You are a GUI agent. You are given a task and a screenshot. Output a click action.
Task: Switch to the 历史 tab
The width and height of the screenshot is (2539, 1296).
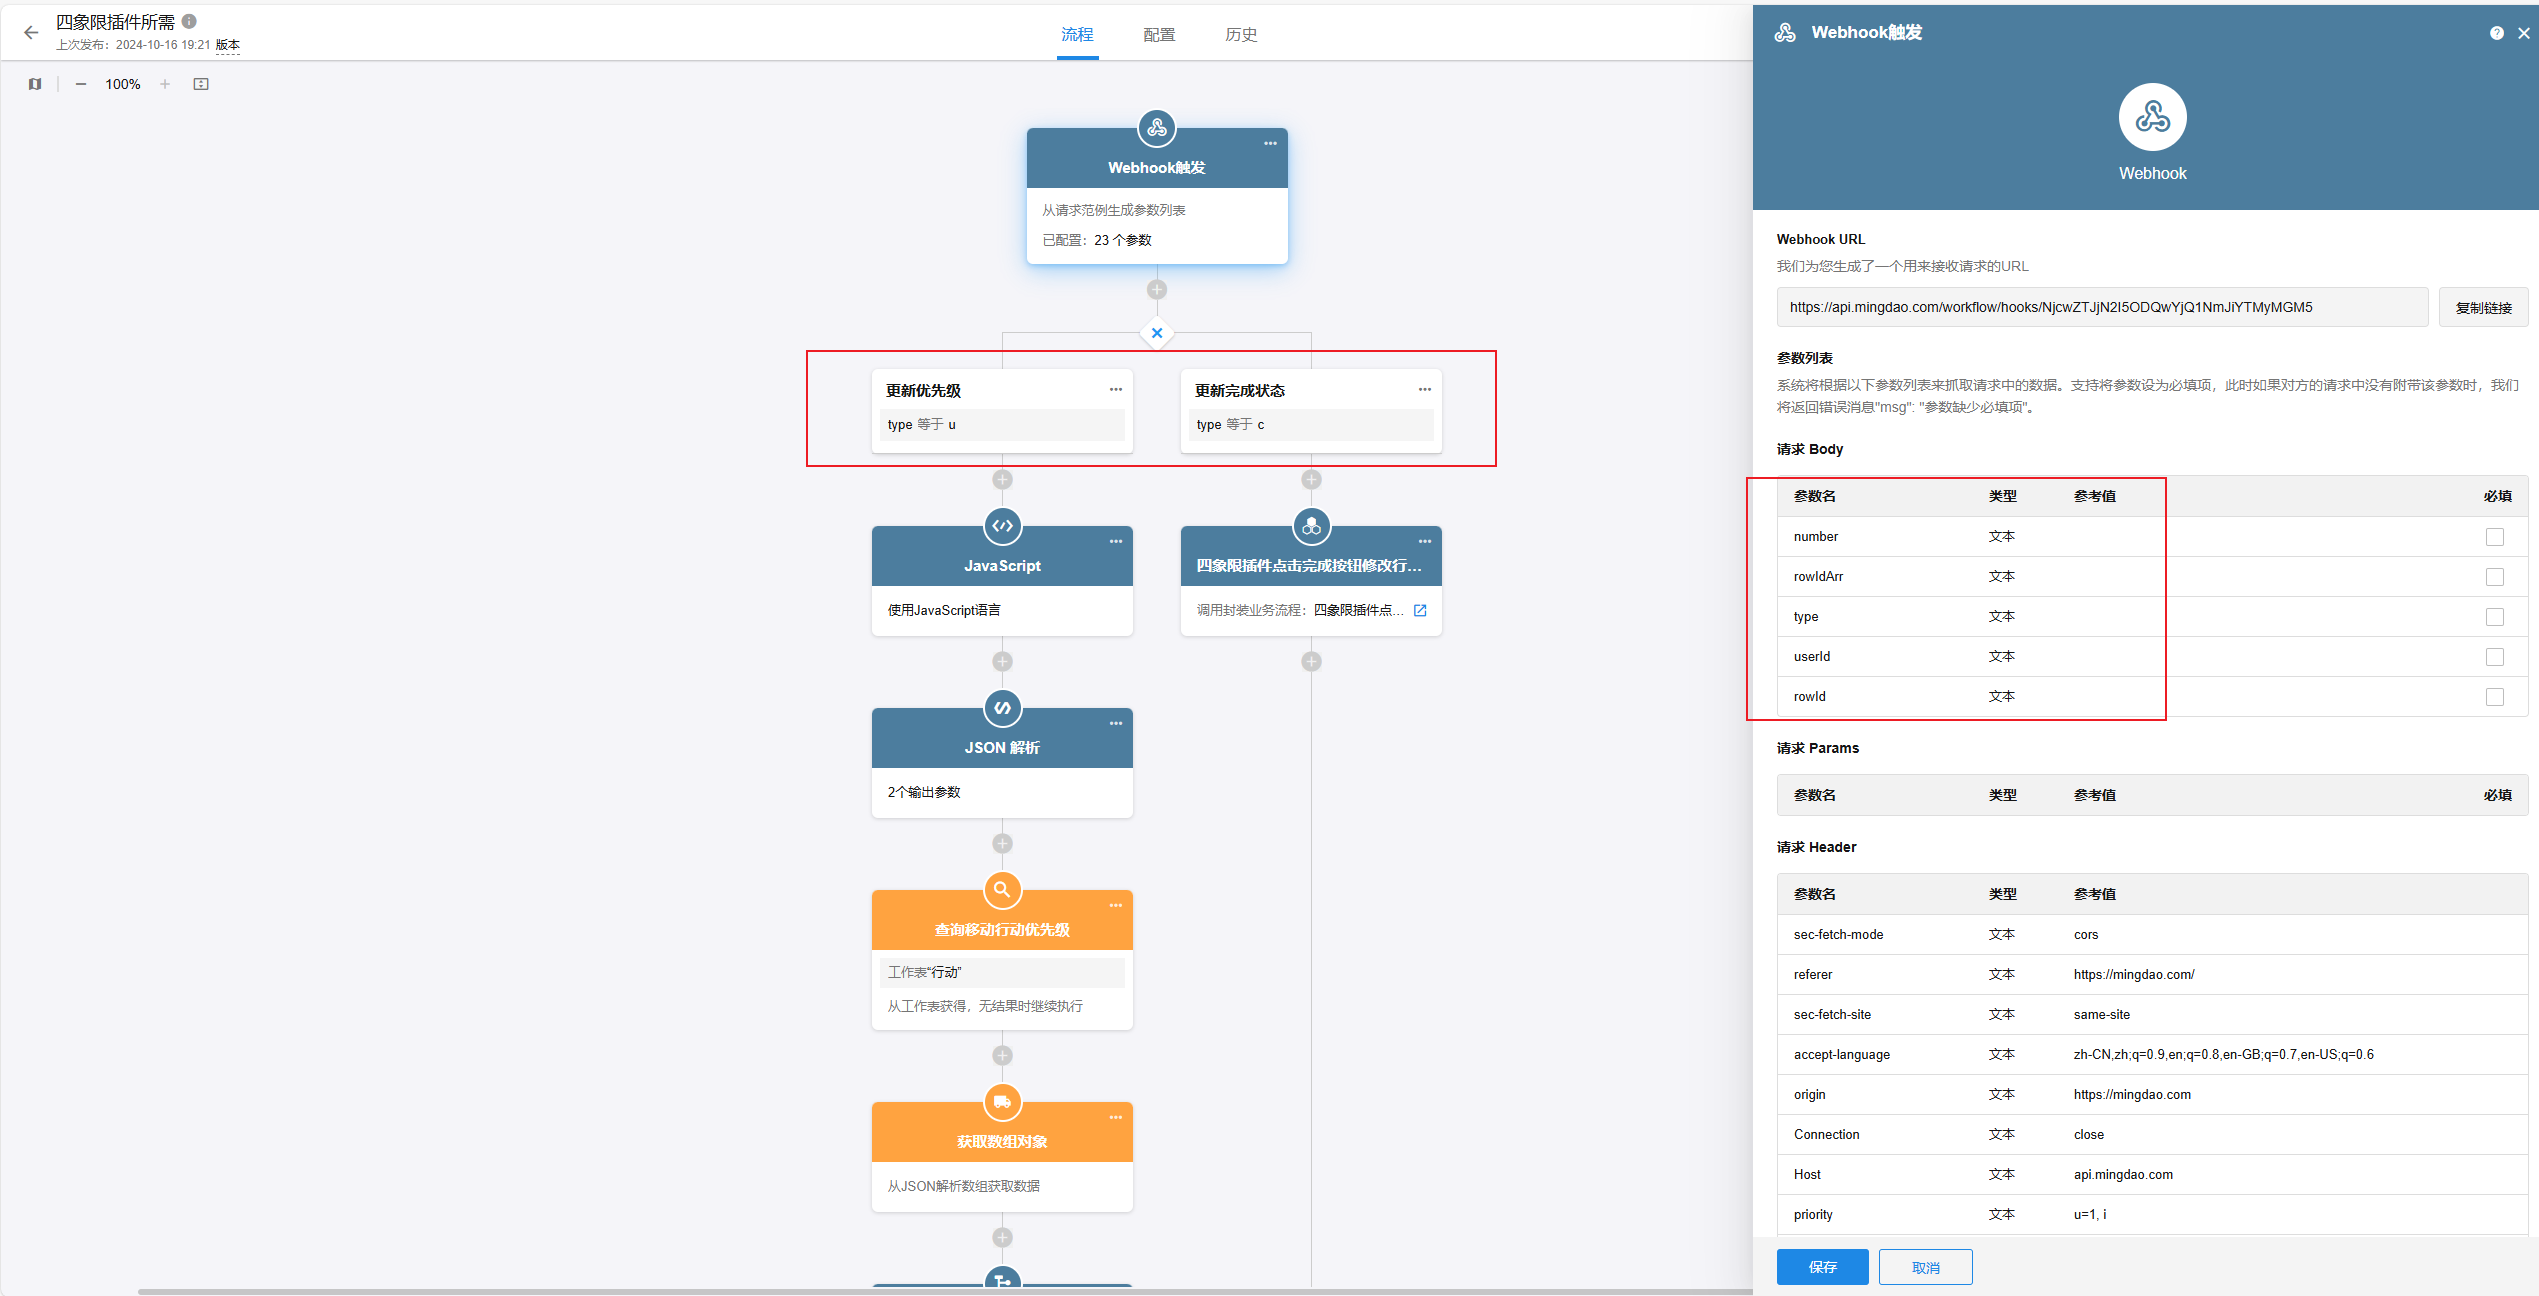(x=1241, y=35)
